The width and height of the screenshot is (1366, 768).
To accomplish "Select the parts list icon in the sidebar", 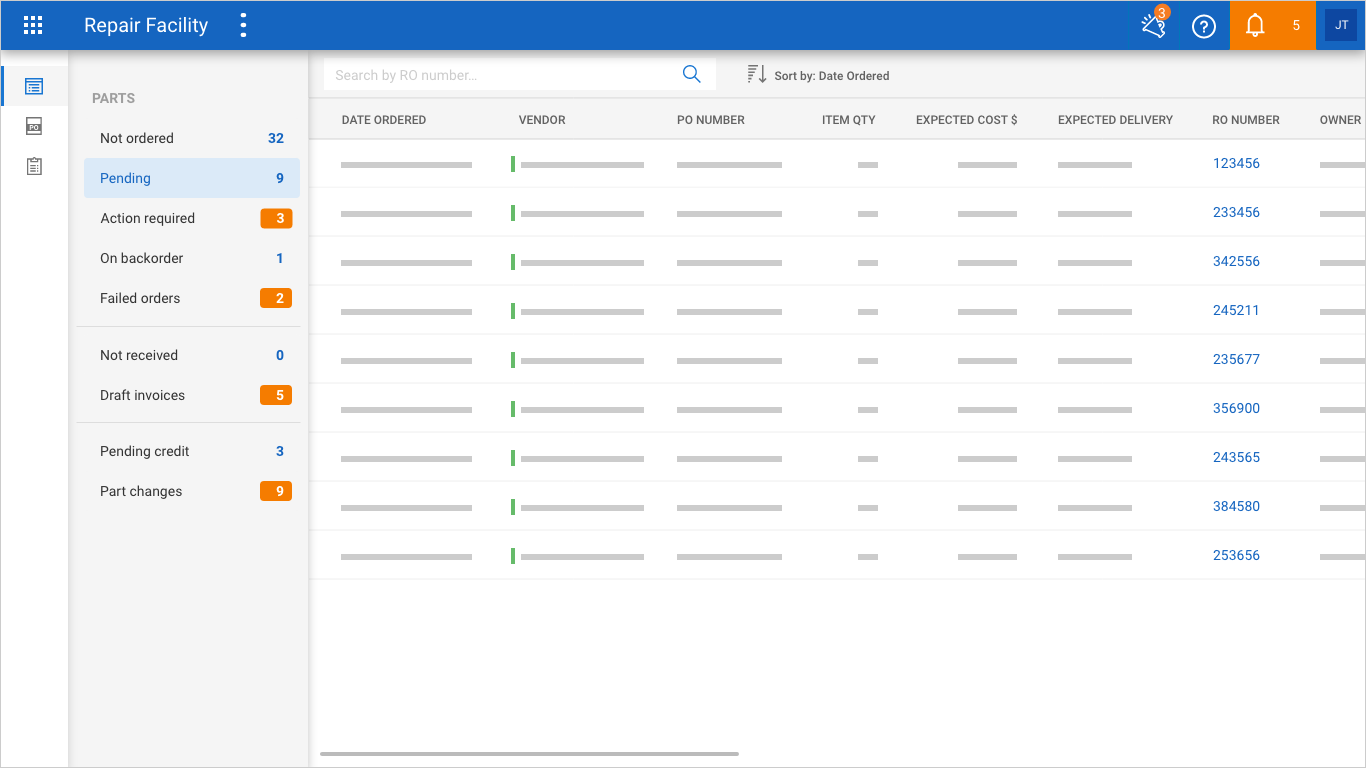I will (34, 86).
